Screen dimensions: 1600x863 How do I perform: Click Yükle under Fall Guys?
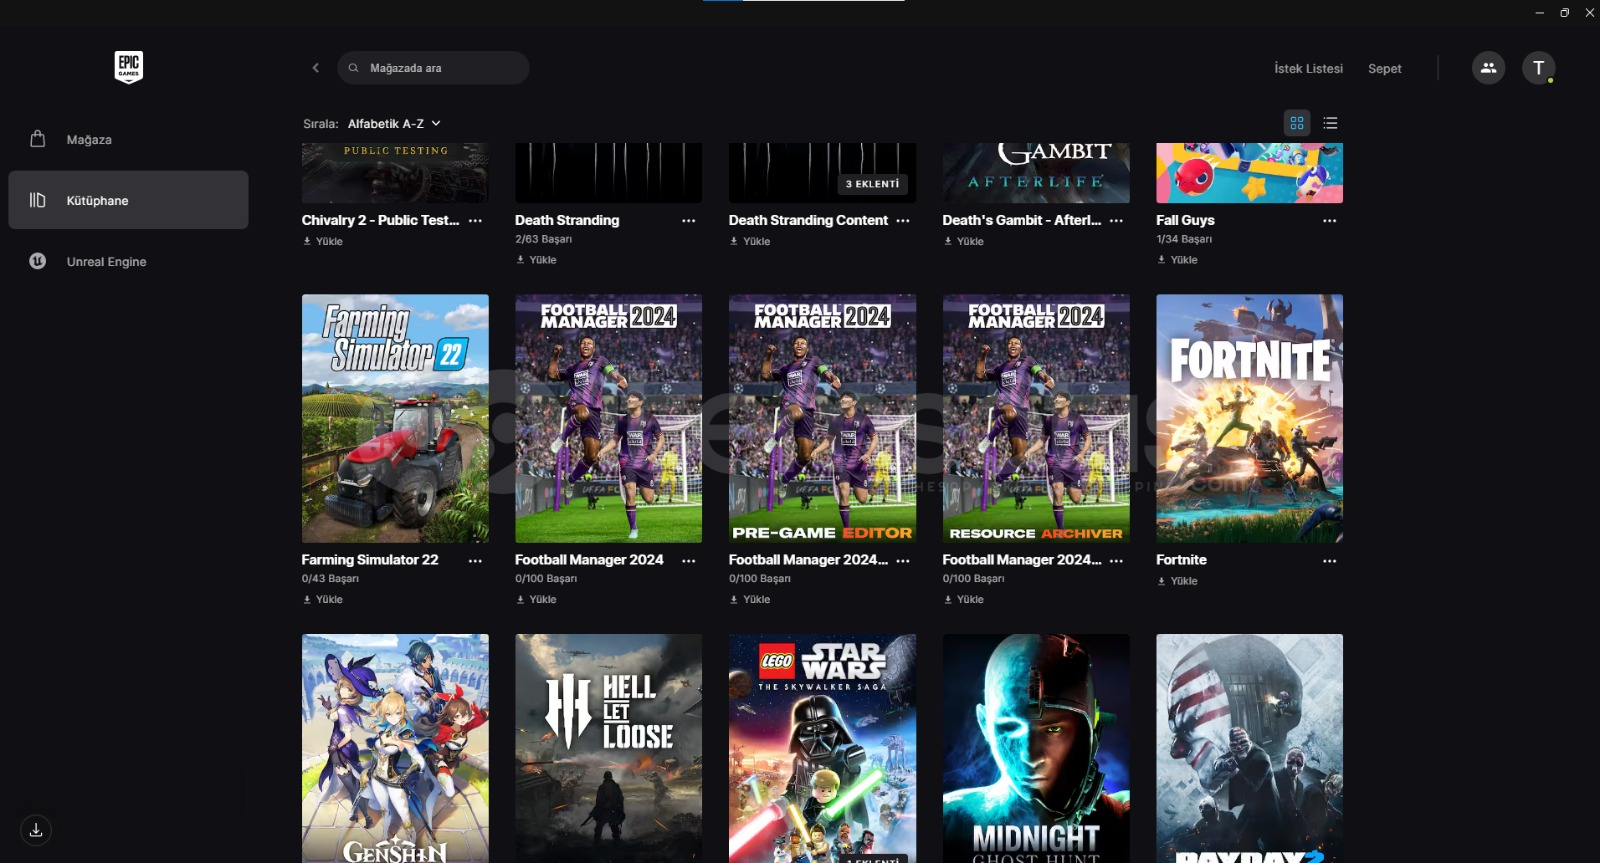[x=1177, y=260]
